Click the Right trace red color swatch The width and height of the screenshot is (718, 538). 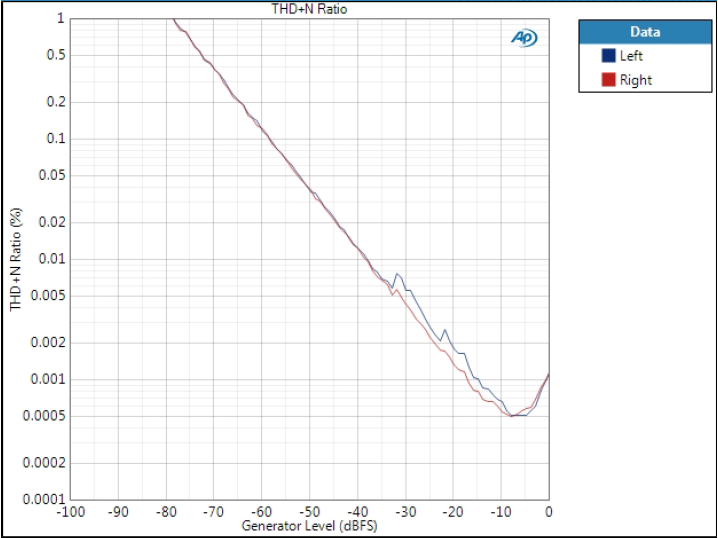click(x=608, y=80)
